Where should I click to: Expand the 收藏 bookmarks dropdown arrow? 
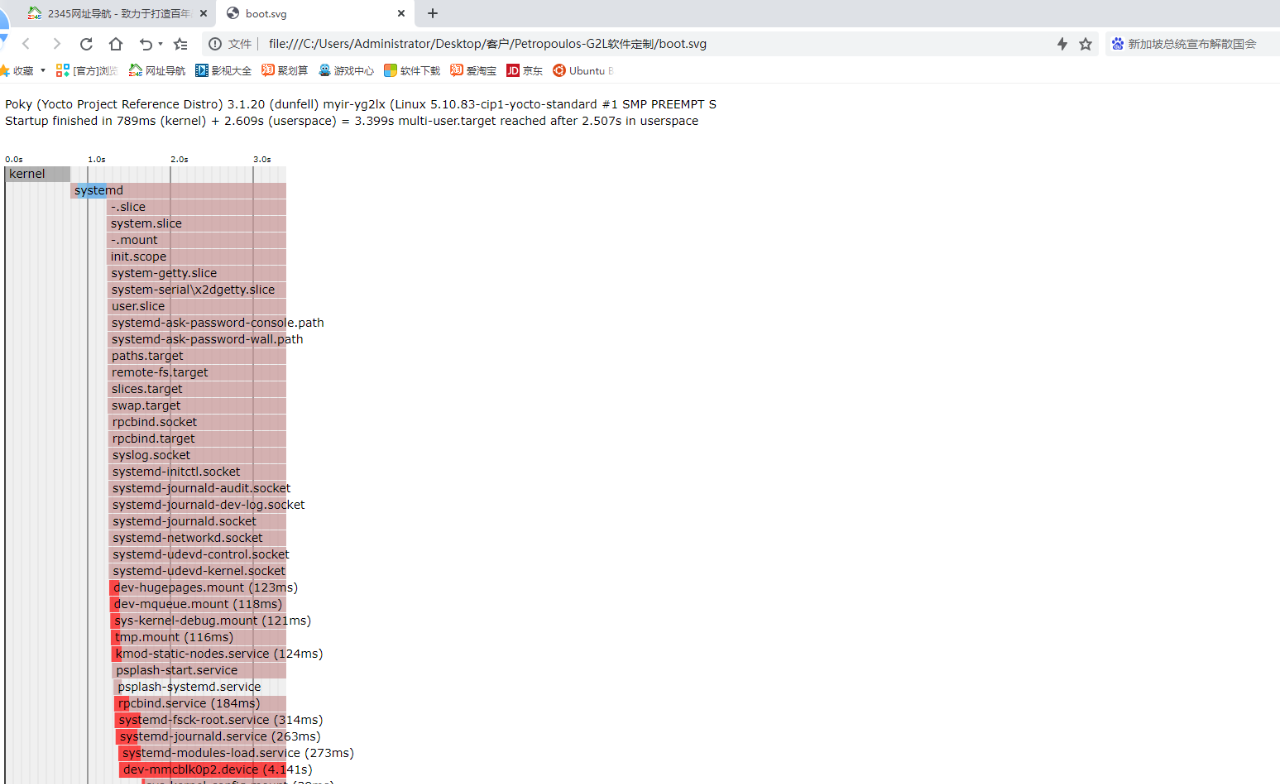click(x=43, y=70)
